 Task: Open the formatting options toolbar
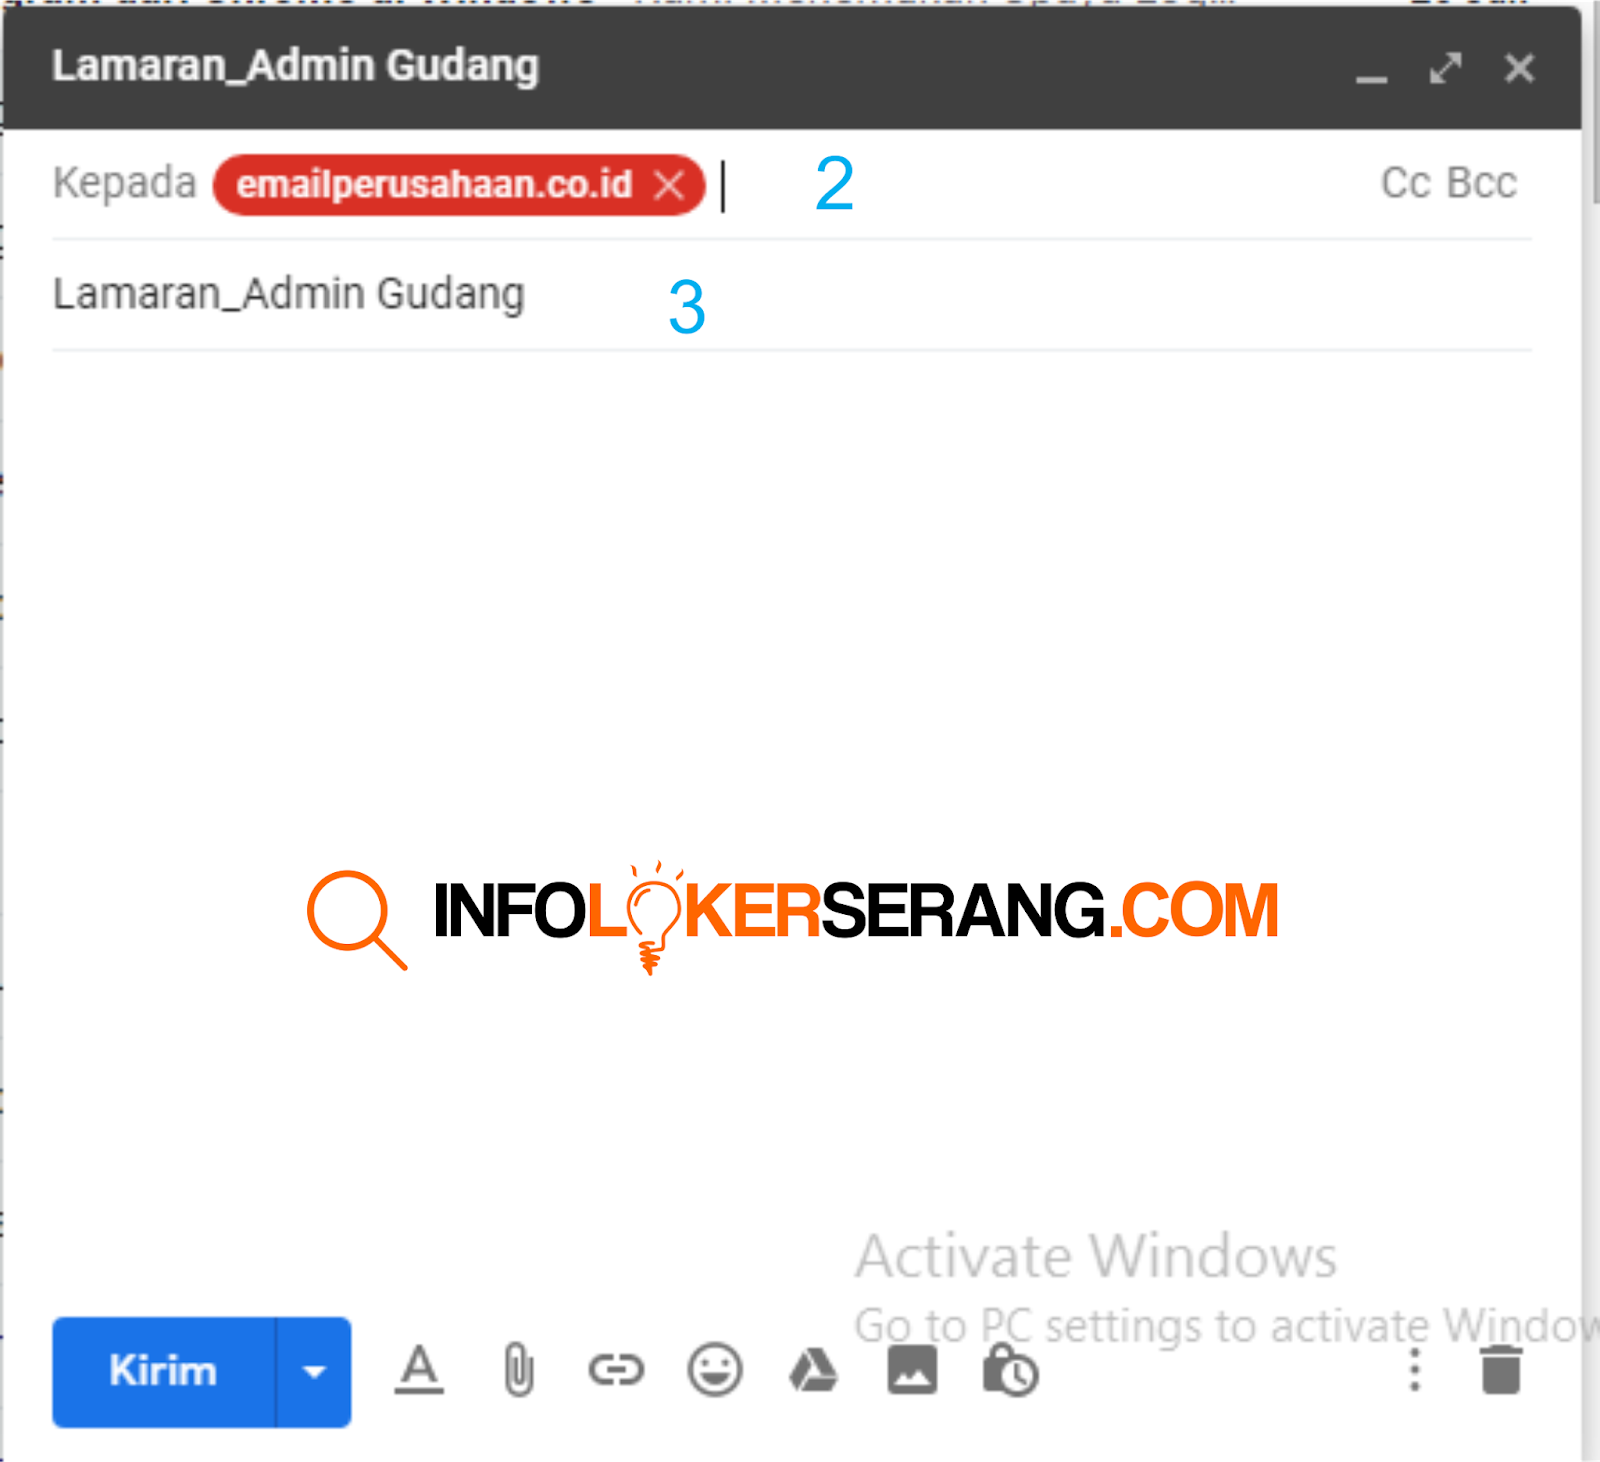coord(420,1372)
